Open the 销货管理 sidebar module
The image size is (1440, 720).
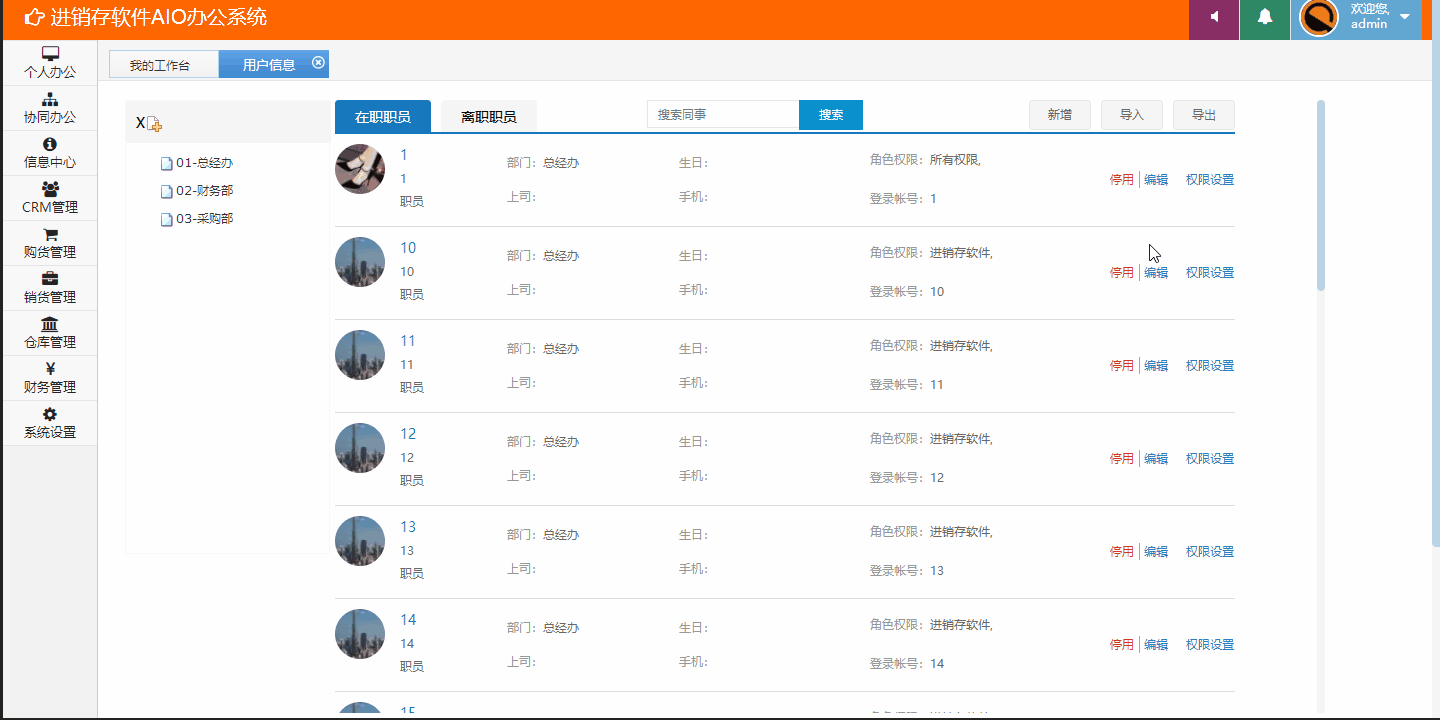click(50, 288)
